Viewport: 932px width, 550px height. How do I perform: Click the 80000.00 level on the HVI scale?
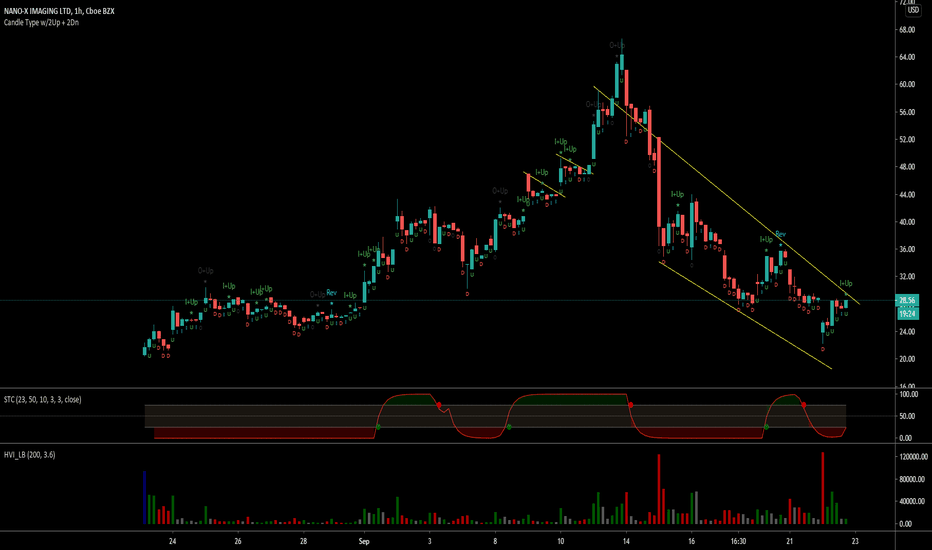(912, 479)
